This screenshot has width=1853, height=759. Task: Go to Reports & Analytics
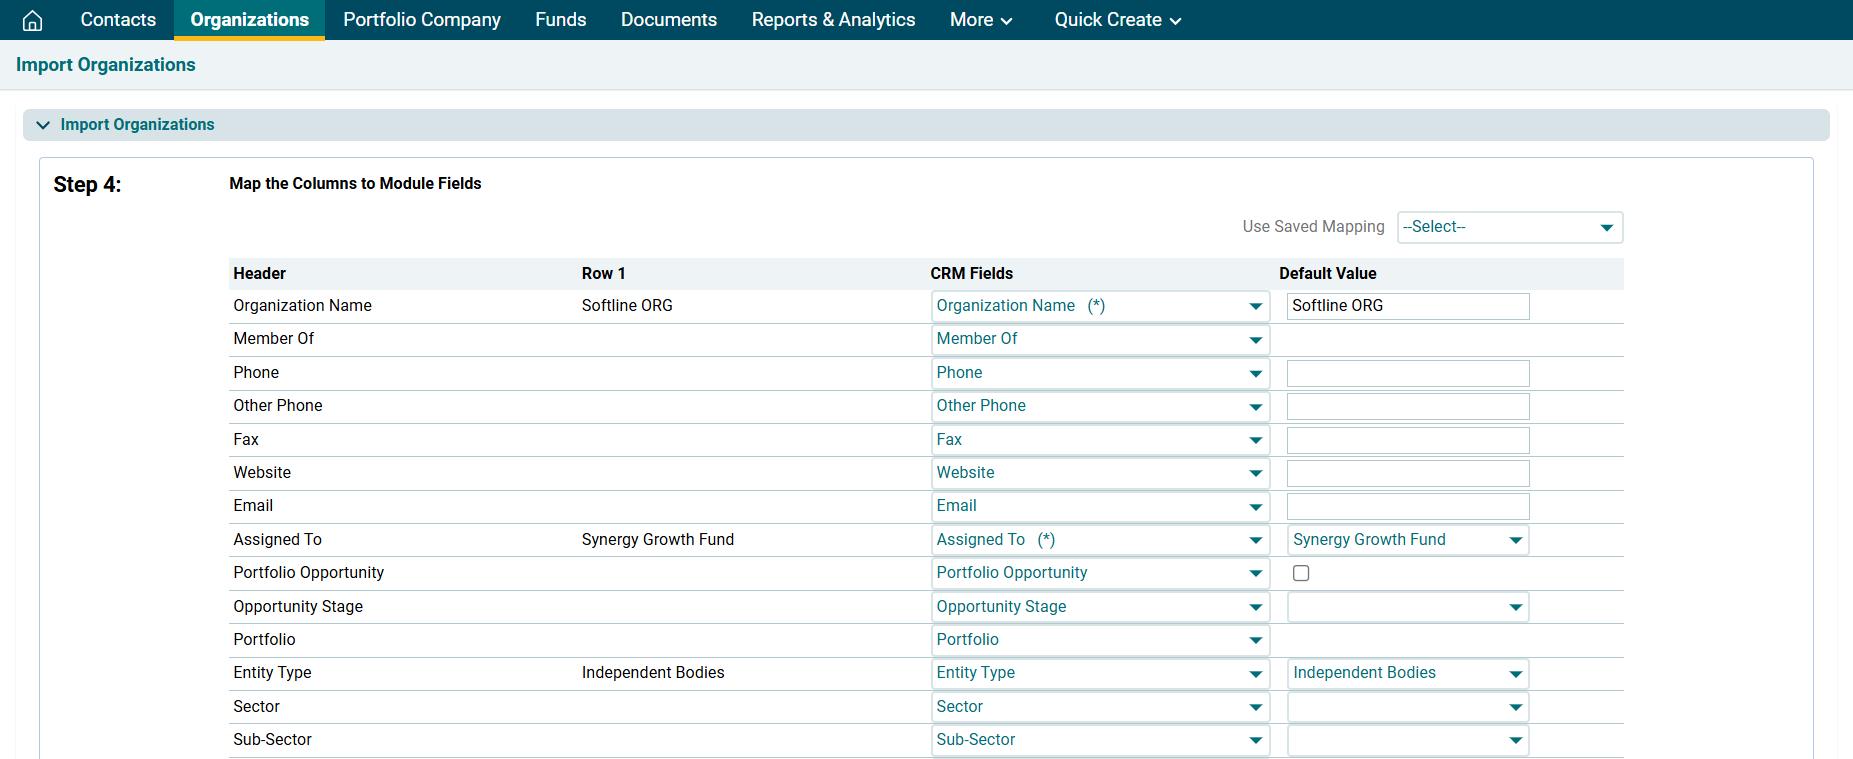click(833, 20)
